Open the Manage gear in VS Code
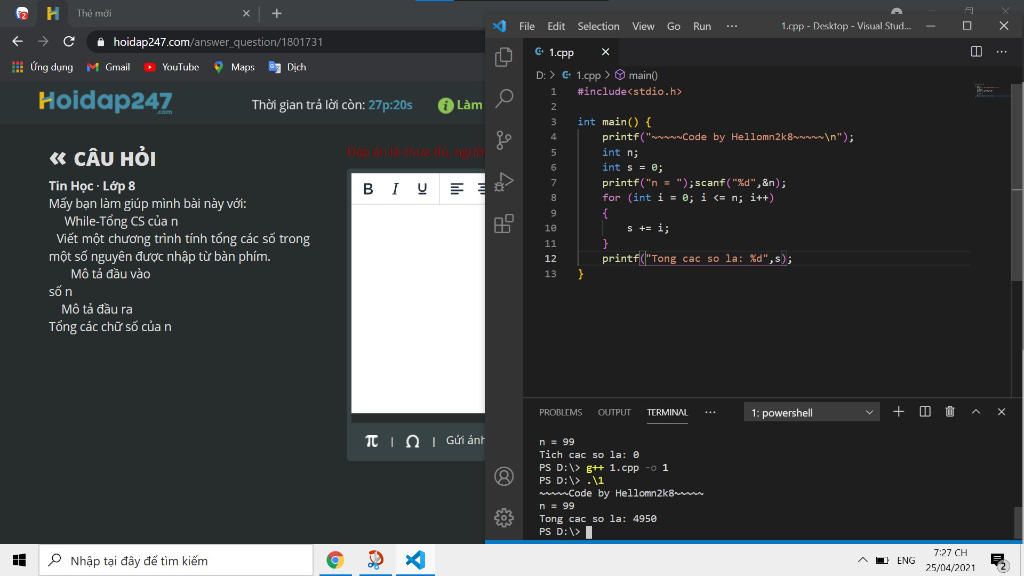1024x576 pixels. pyautogui.click(x=504, y=517)
